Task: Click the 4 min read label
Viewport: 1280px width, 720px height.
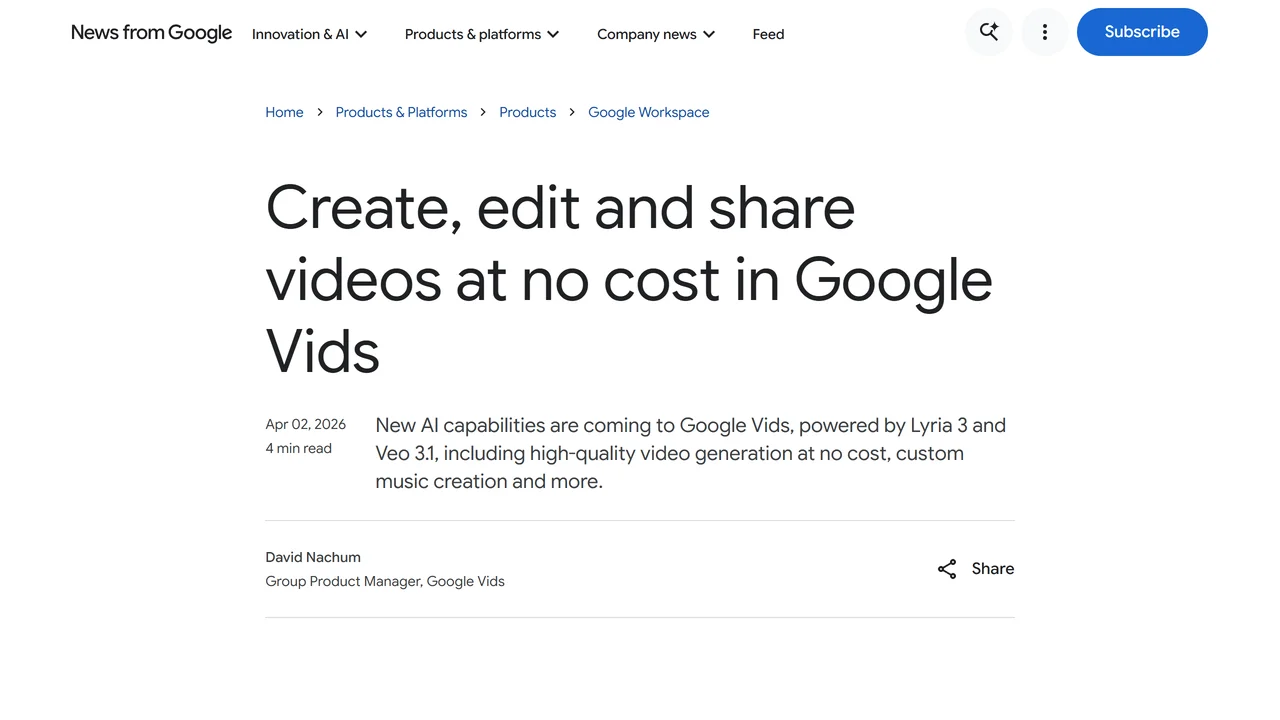Action: pos(298,448)
